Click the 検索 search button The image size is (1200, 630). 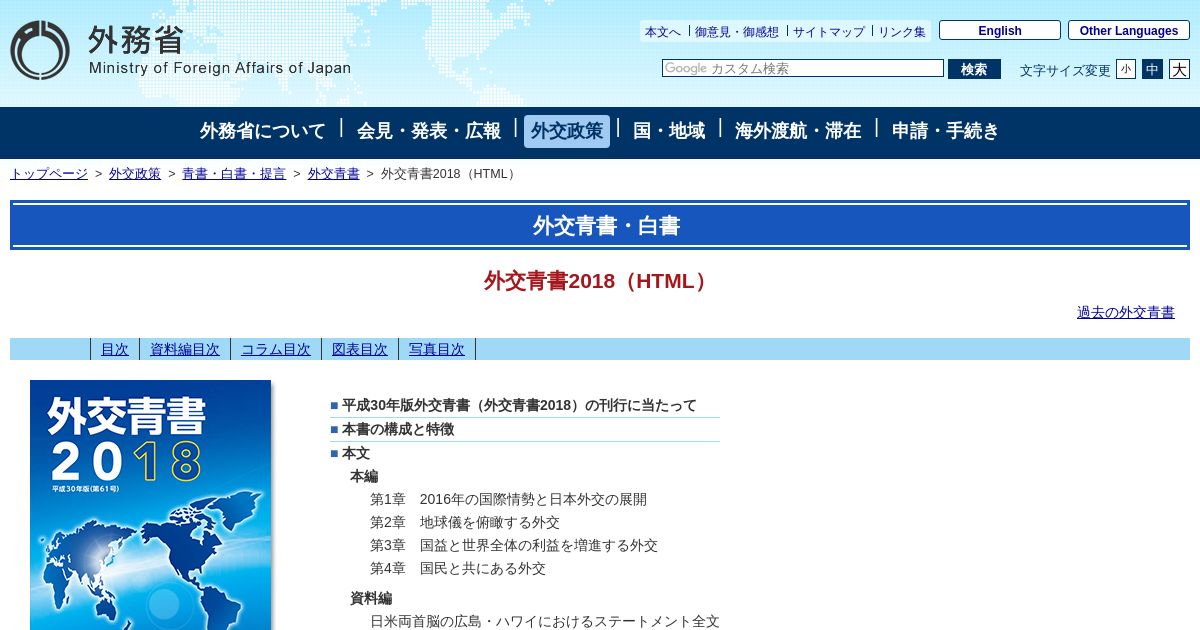pos(974,69)
